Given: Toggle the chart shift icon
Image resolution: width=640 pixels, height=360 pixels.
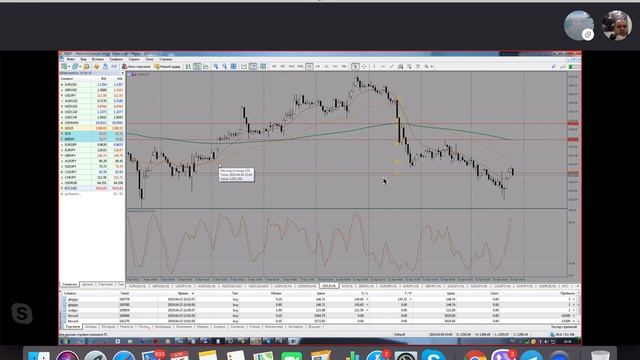Looking at the screenshot, I should pyautogui.click(x=253, y=66).
